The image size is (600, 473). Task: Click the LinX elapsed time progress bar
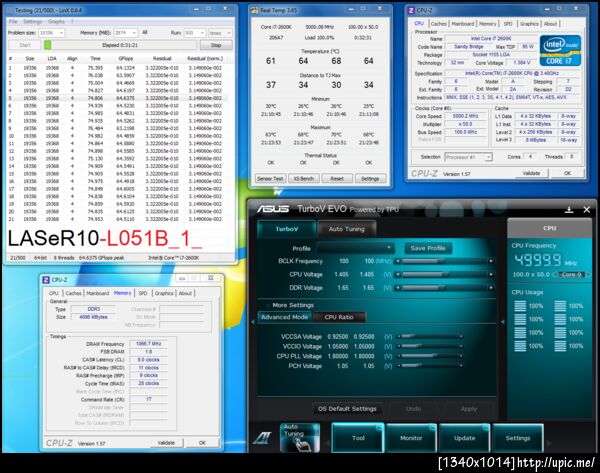click(120, 45)
